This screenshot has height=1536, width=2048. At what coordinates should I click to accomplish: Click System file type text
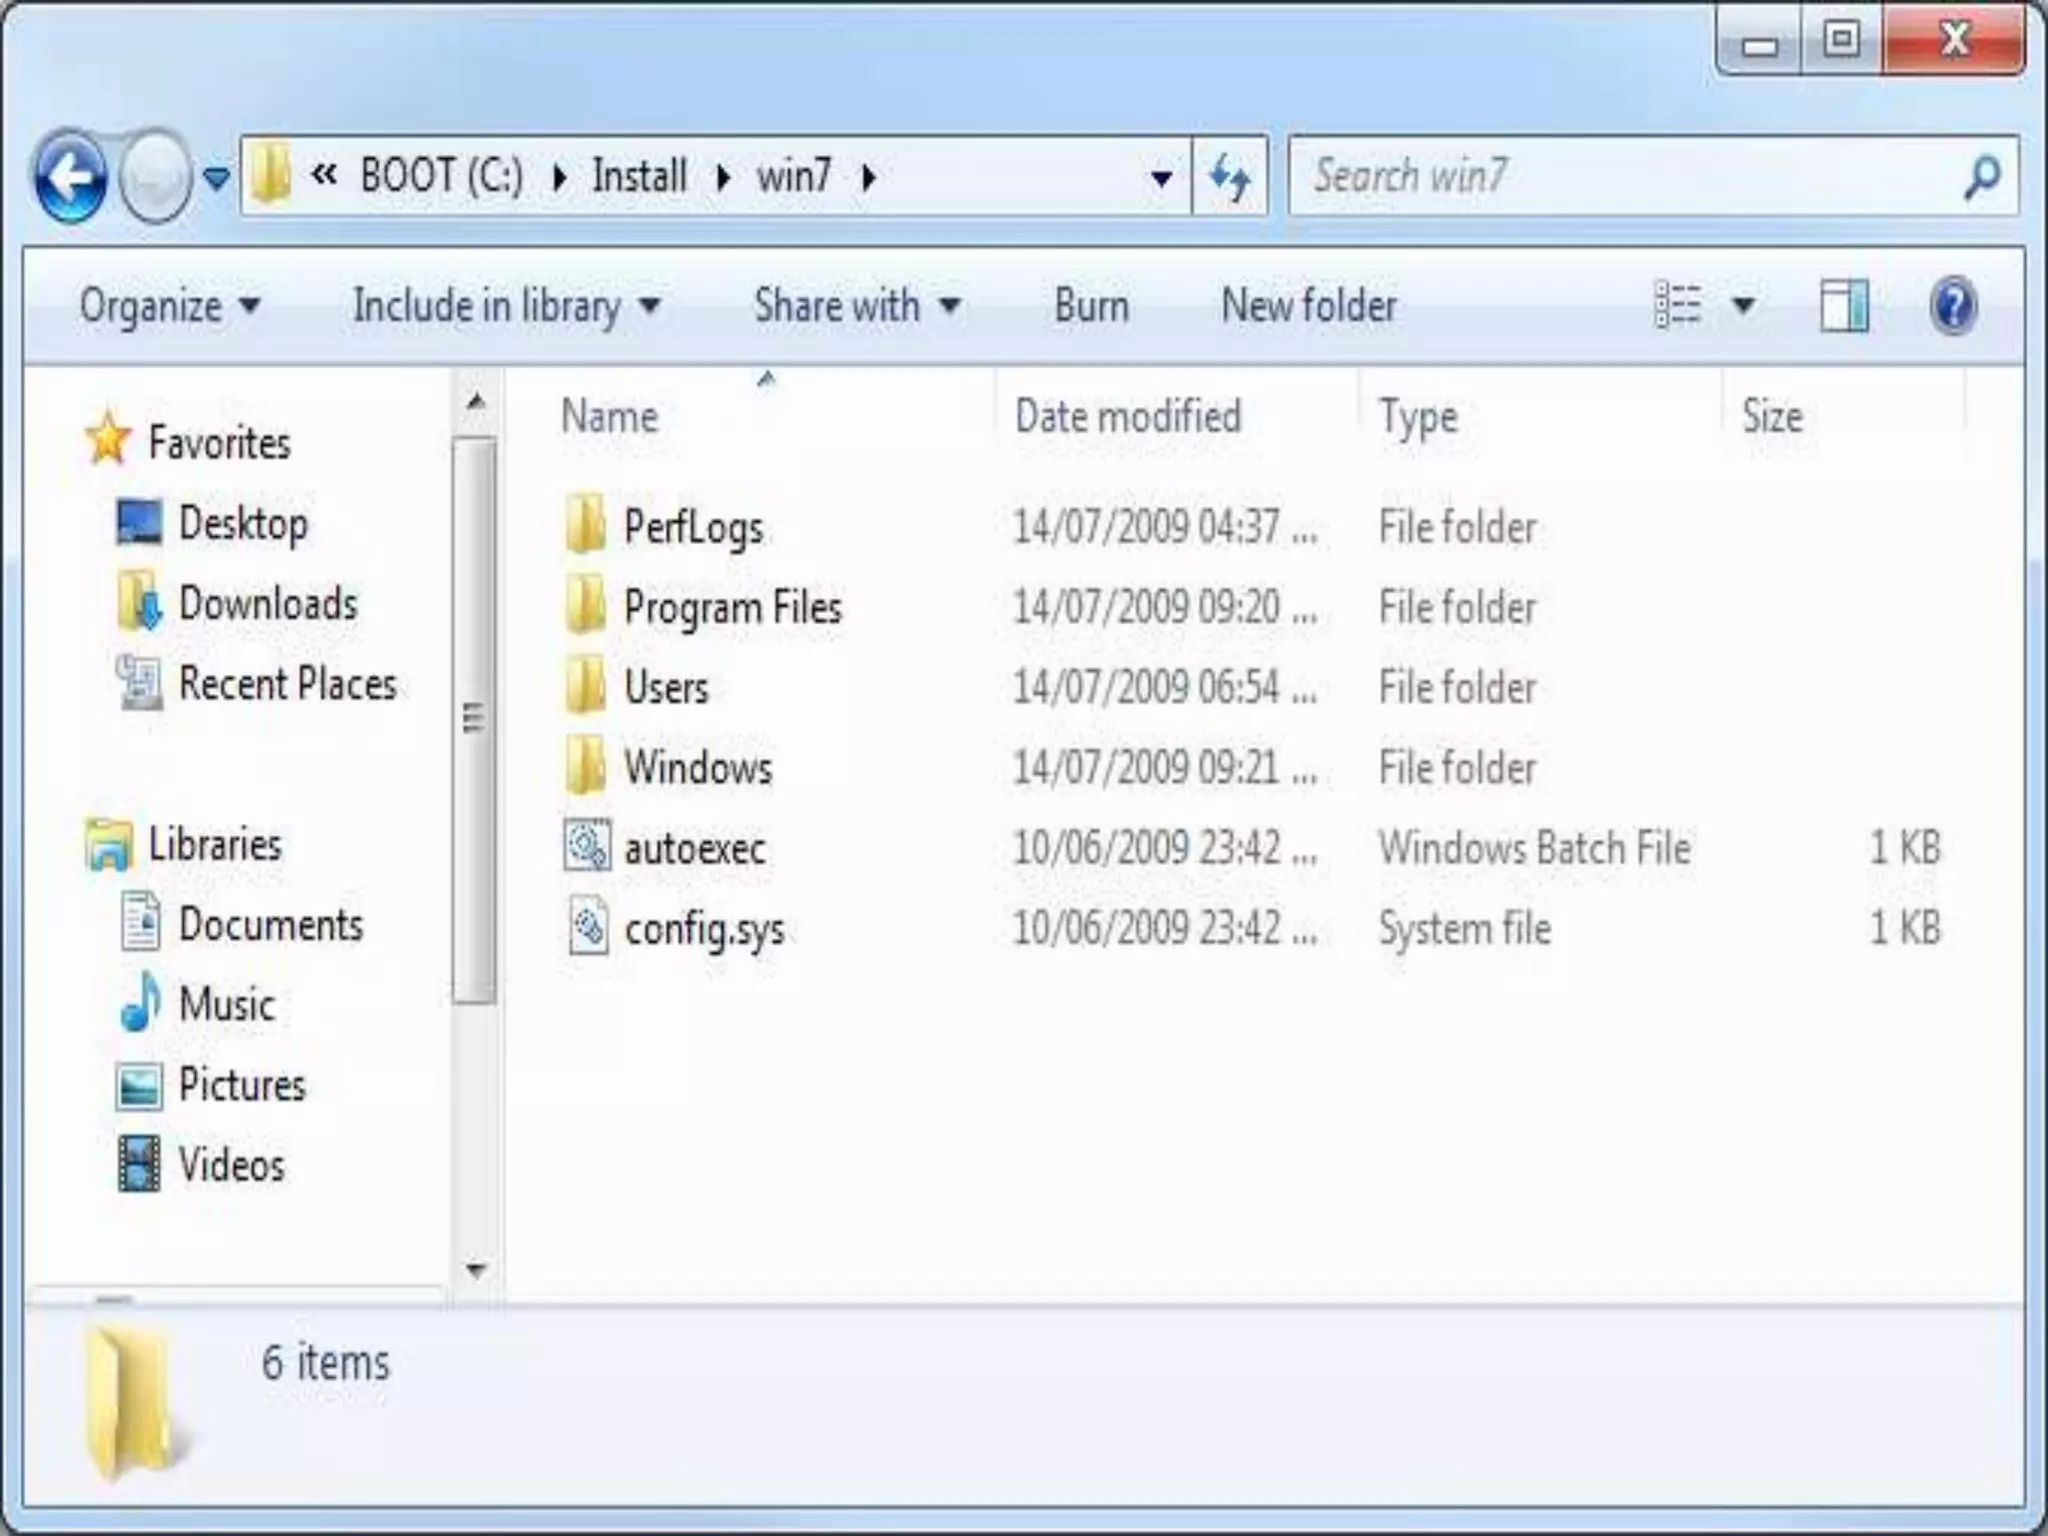tap(1465, 928)
